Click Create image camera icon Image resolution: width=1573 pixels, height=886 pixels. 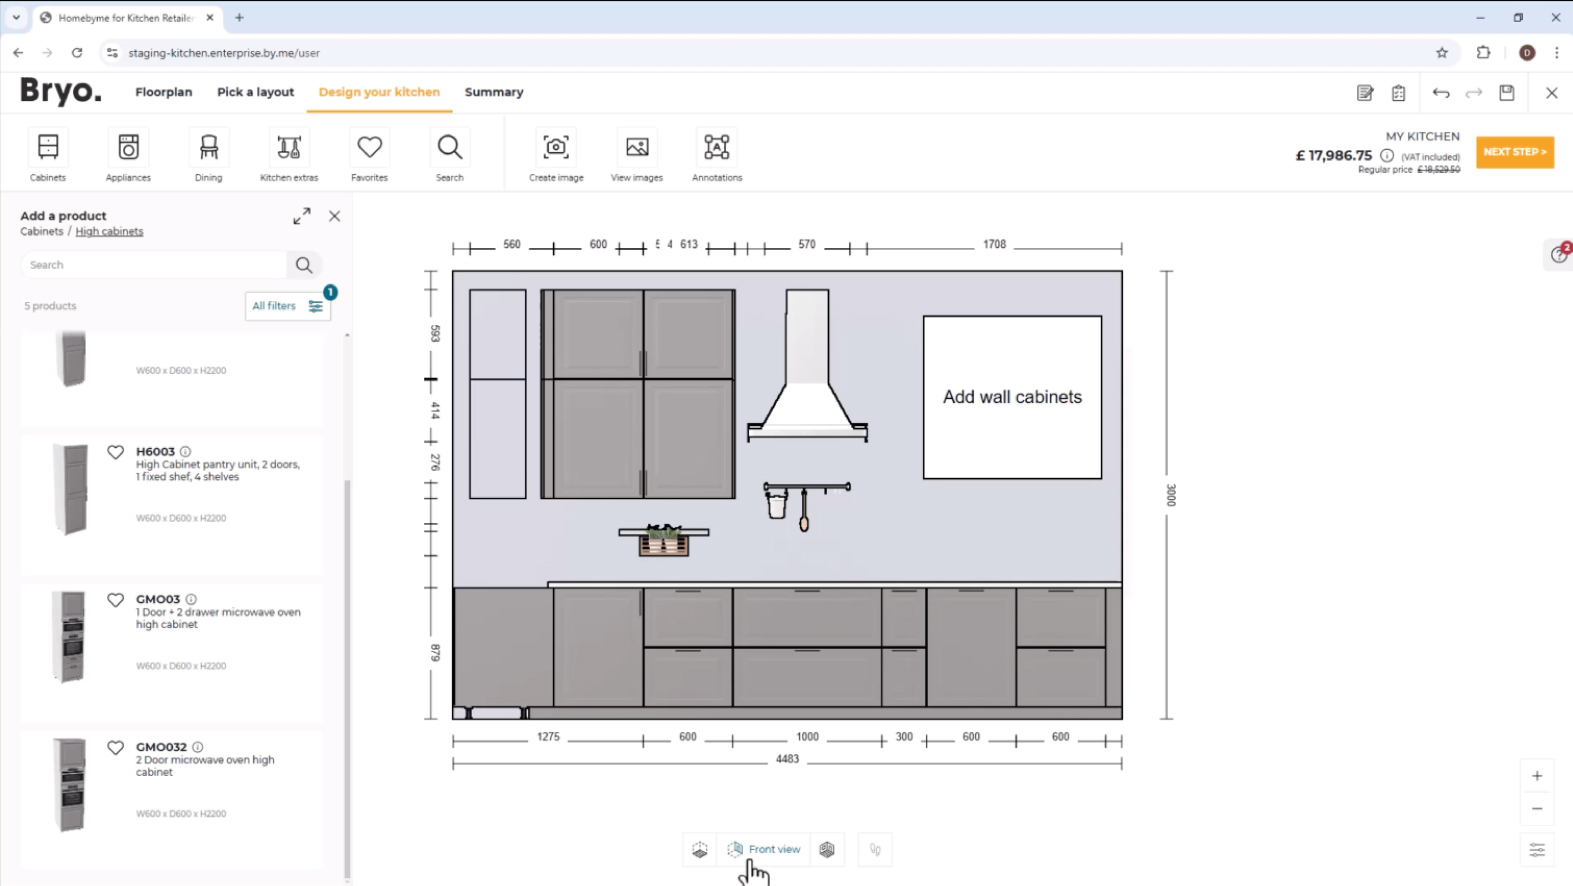pyautogui.click(x=556, y=156)
